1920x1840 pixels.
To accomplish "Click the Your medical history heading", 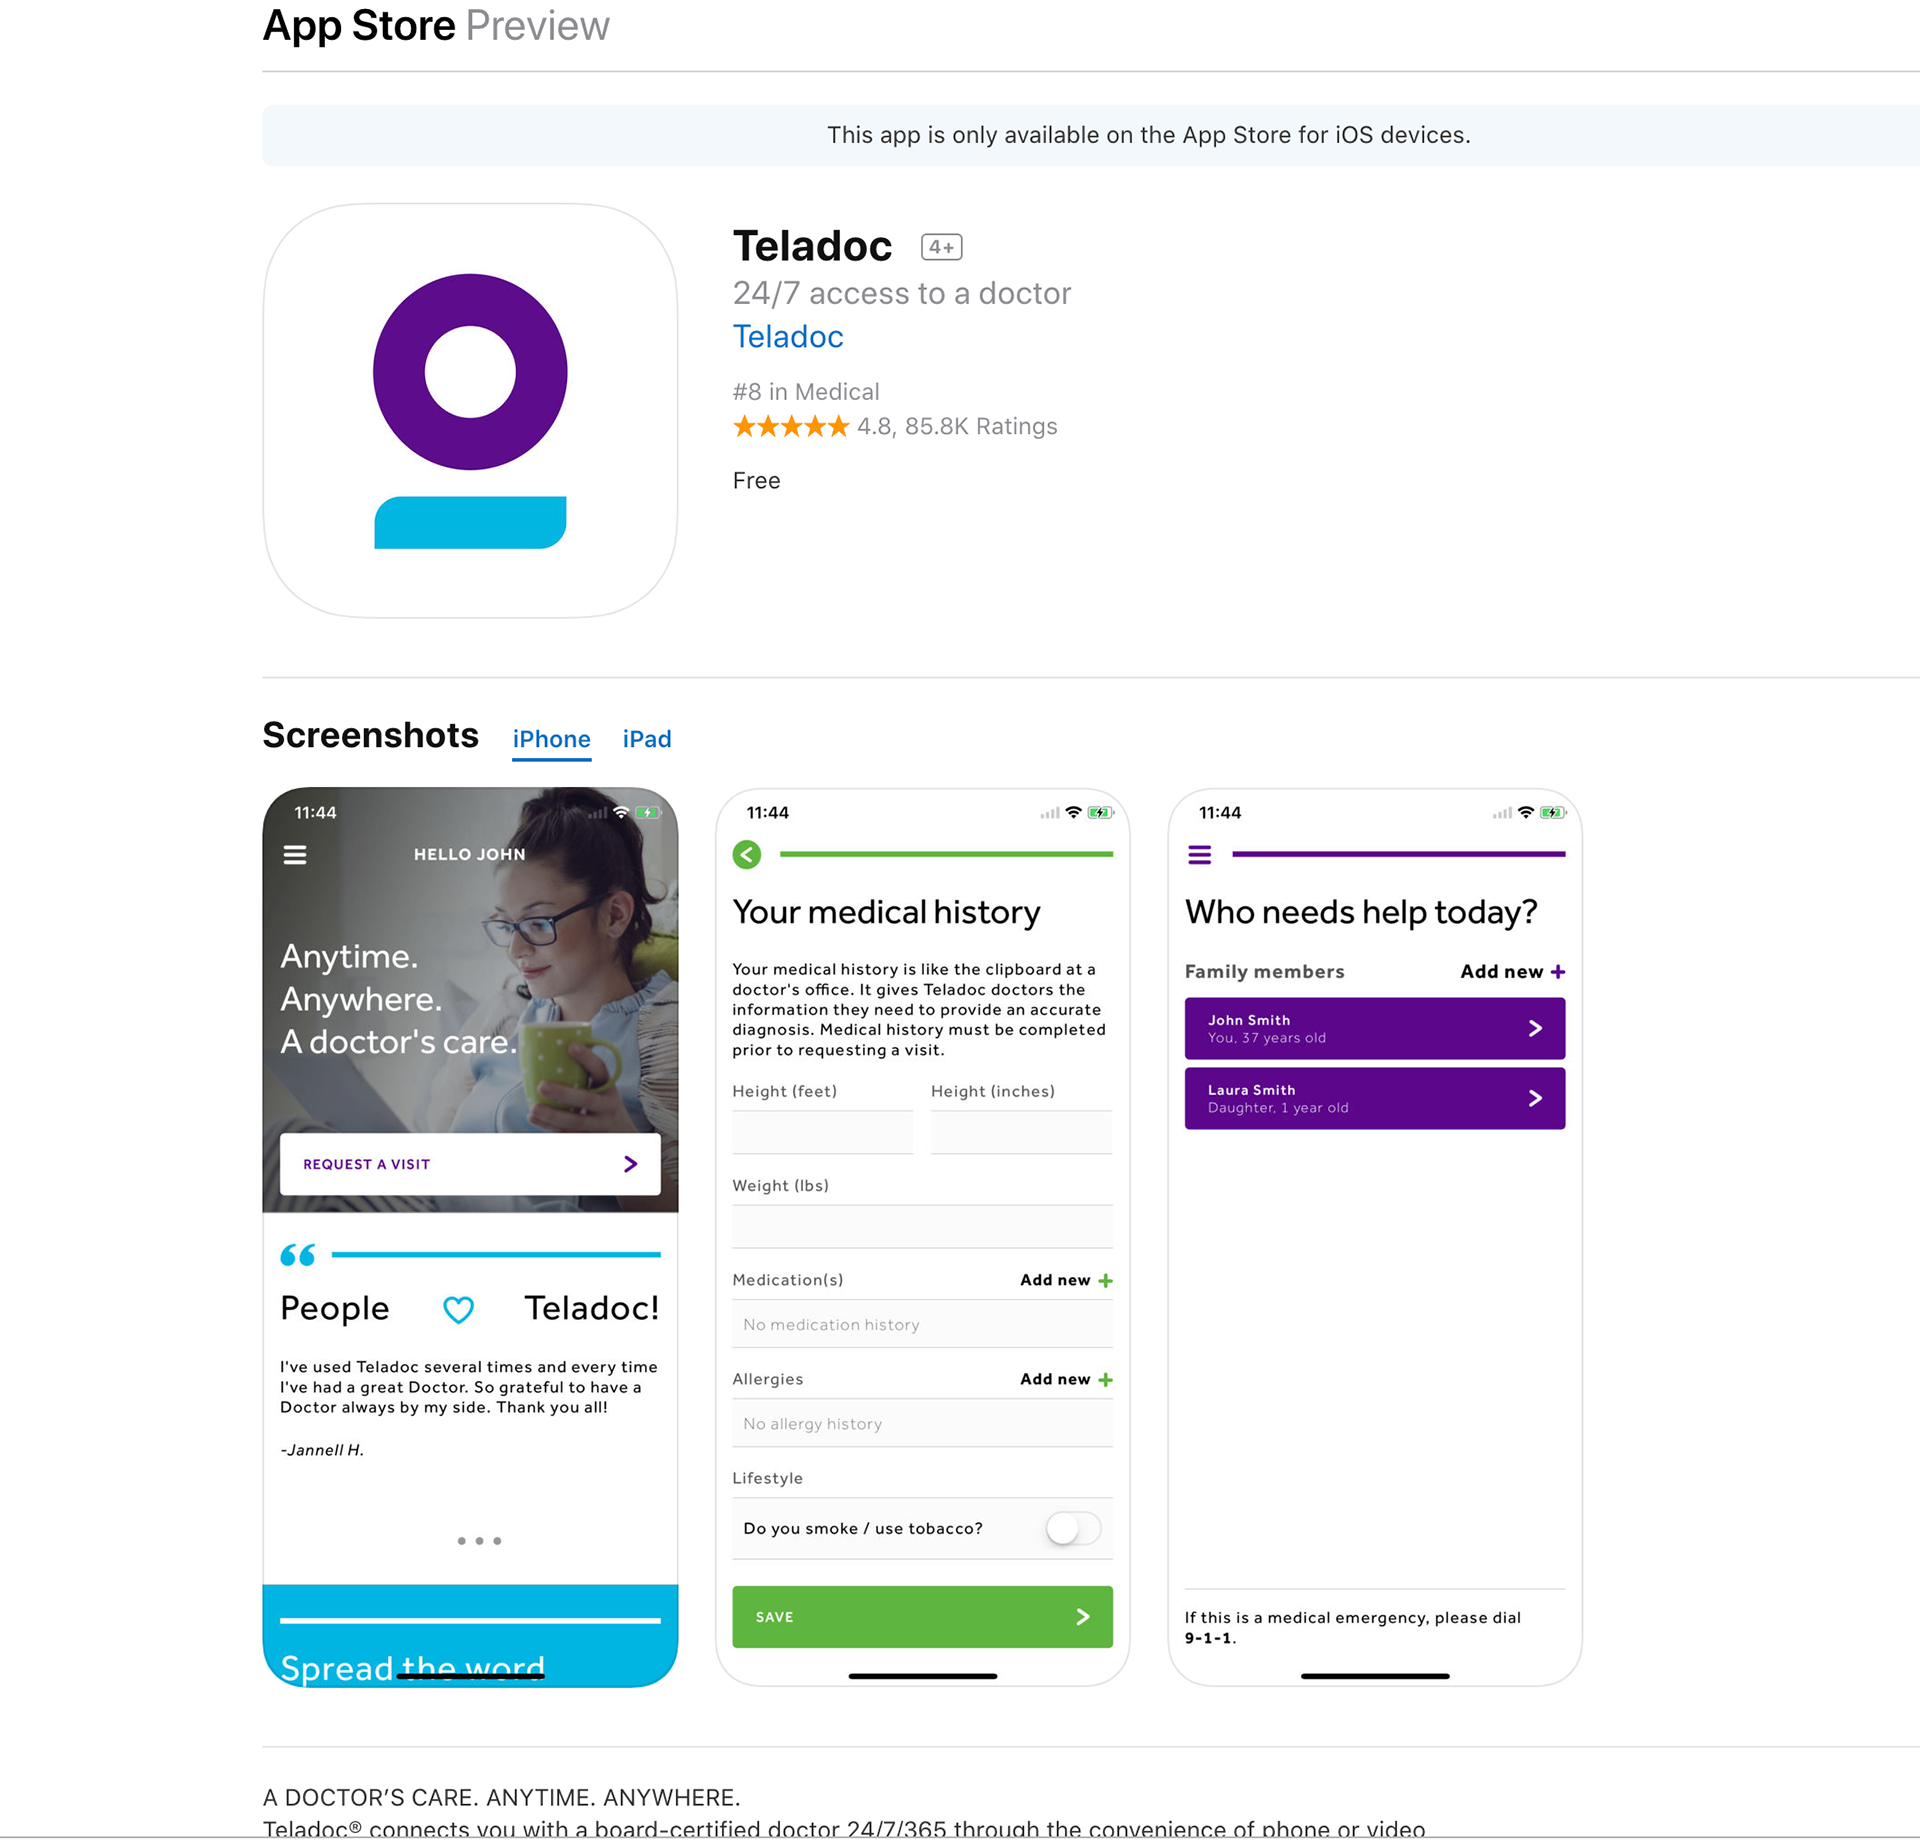I will (x=887, y=913).
